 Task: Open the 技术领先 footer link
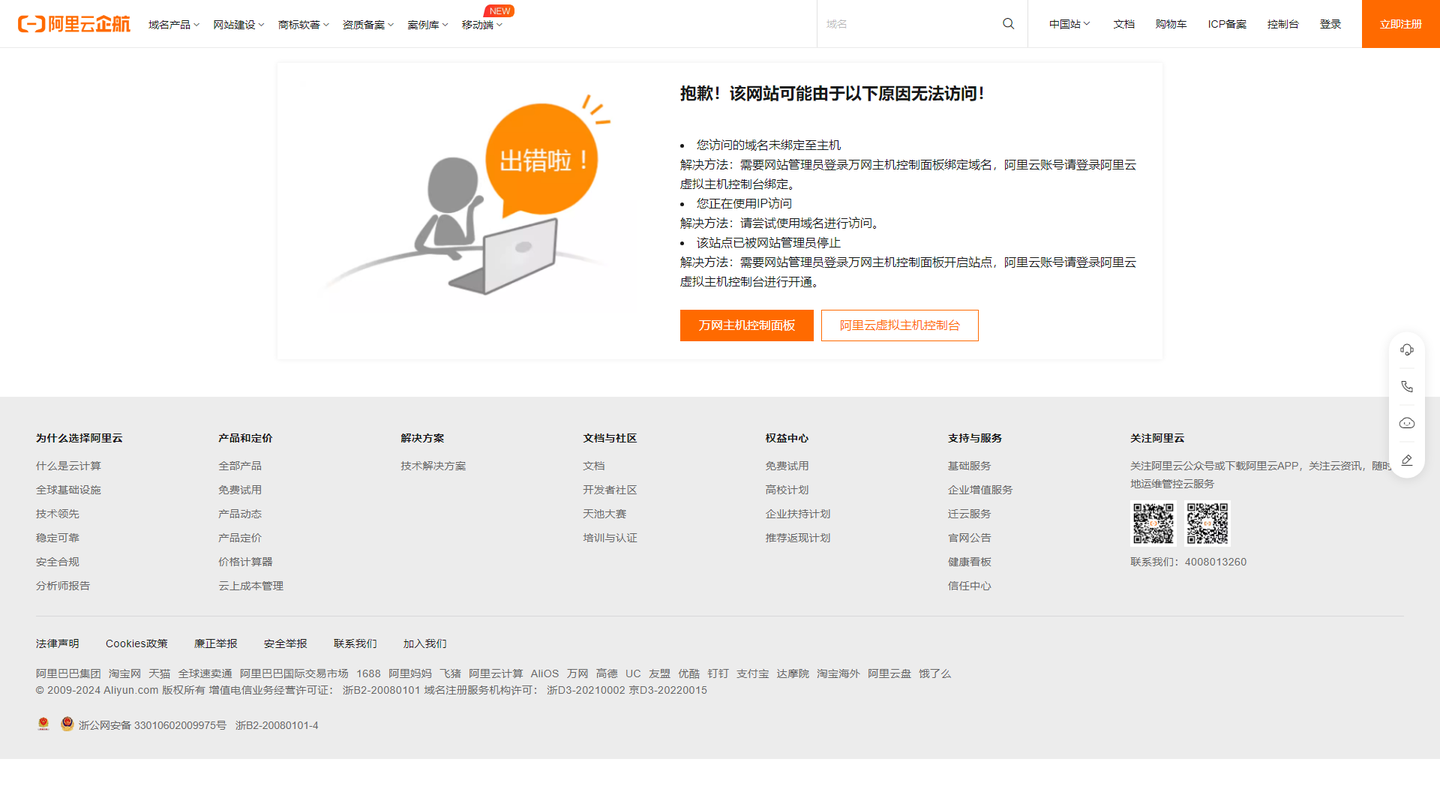pos(57,514)
